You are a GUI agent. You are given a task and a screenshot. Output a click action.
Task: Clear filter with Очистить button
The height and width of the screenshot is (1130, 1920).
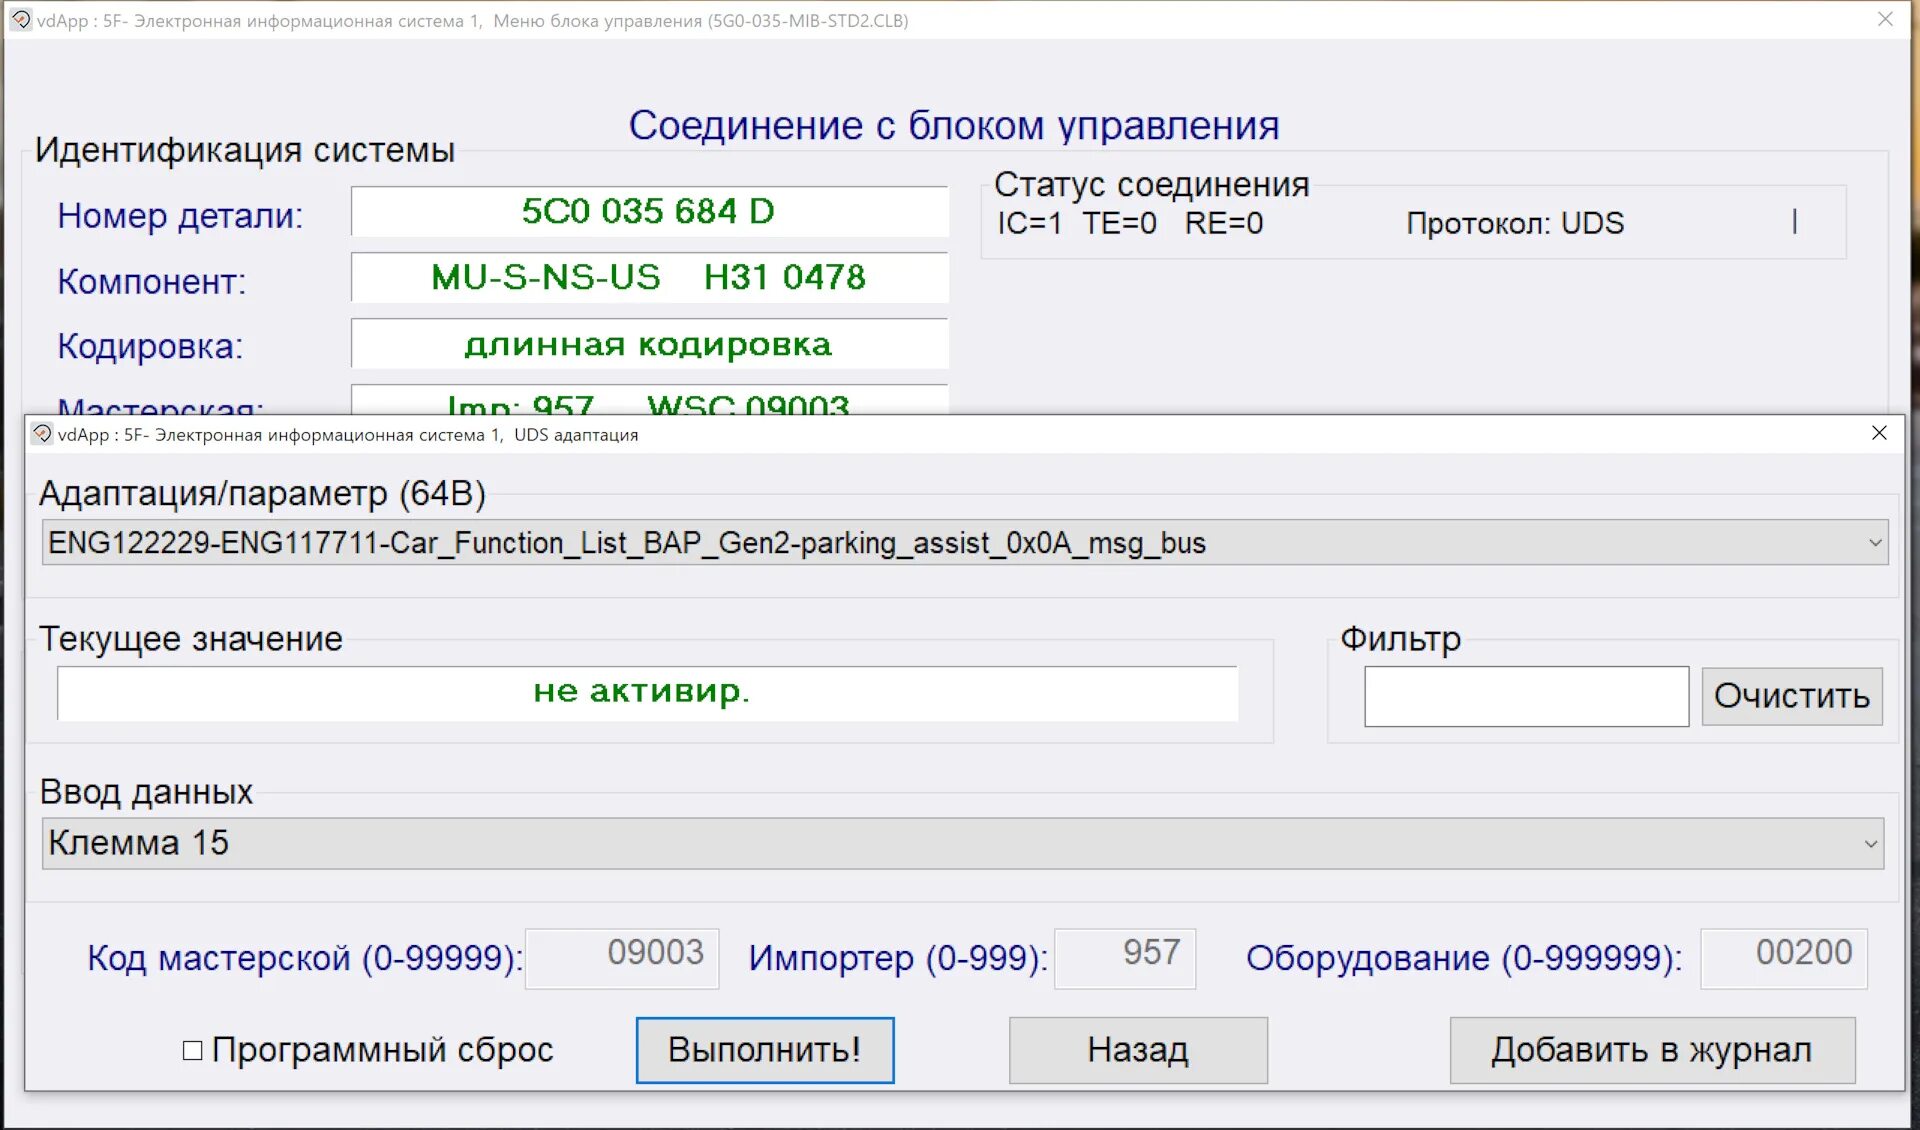[x=1791, y=696]
